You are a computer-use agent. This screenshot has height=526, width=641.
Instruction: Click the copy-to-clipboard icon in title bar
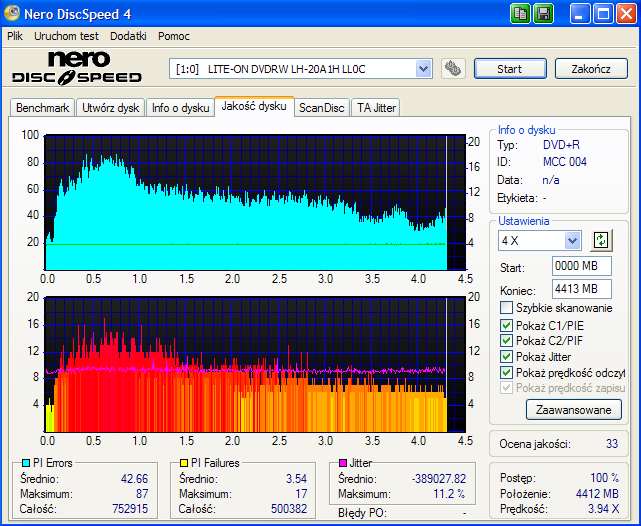click(x=520, y=14)
